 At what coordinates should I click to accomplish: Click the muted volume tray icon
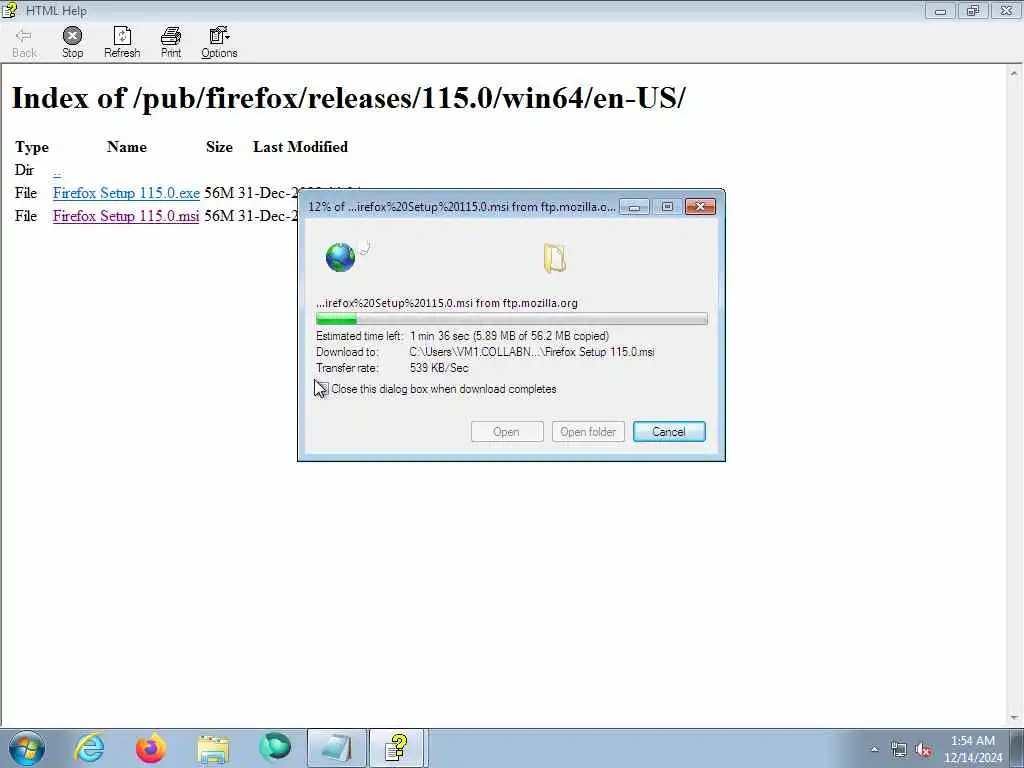(x=923, y=750)
